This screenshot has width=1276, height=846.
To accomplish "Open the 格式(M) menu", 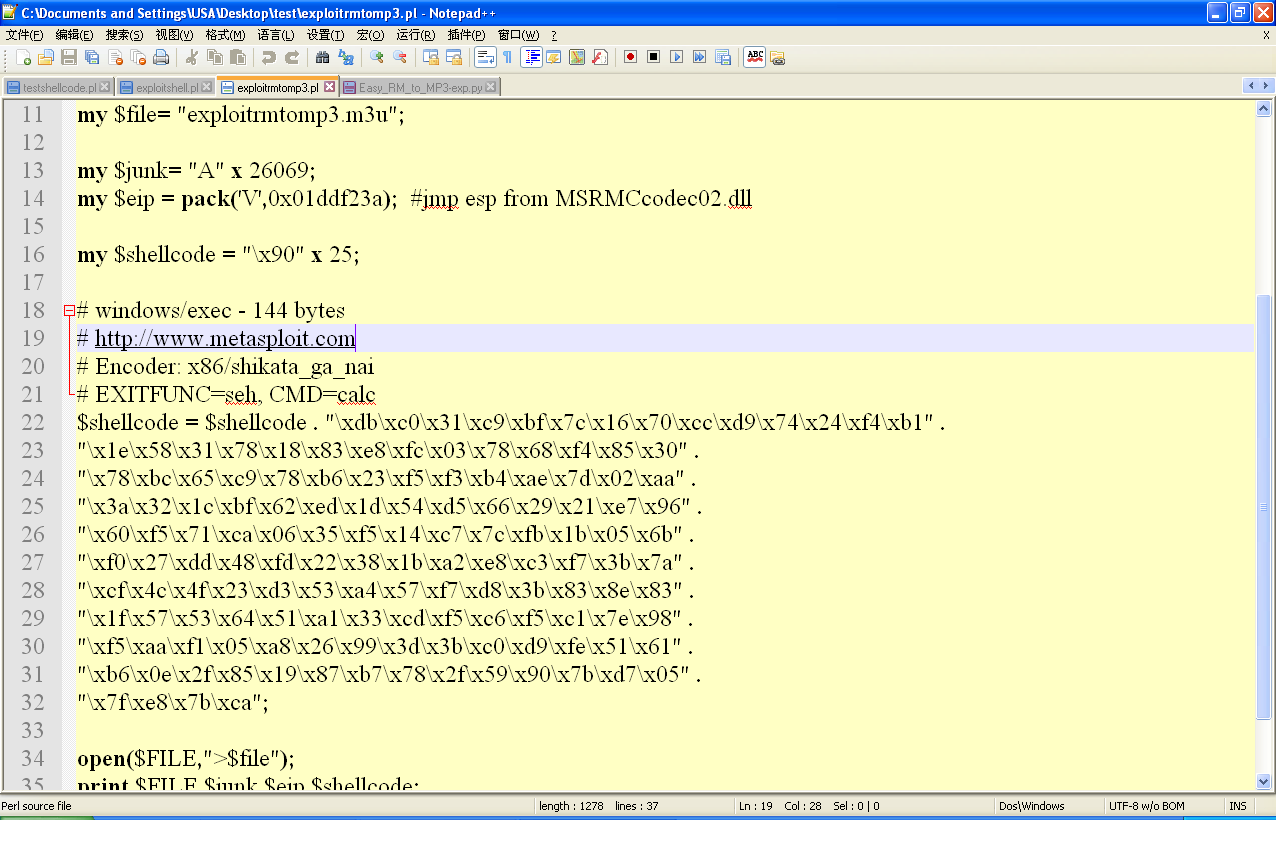I will click(225, 35).
